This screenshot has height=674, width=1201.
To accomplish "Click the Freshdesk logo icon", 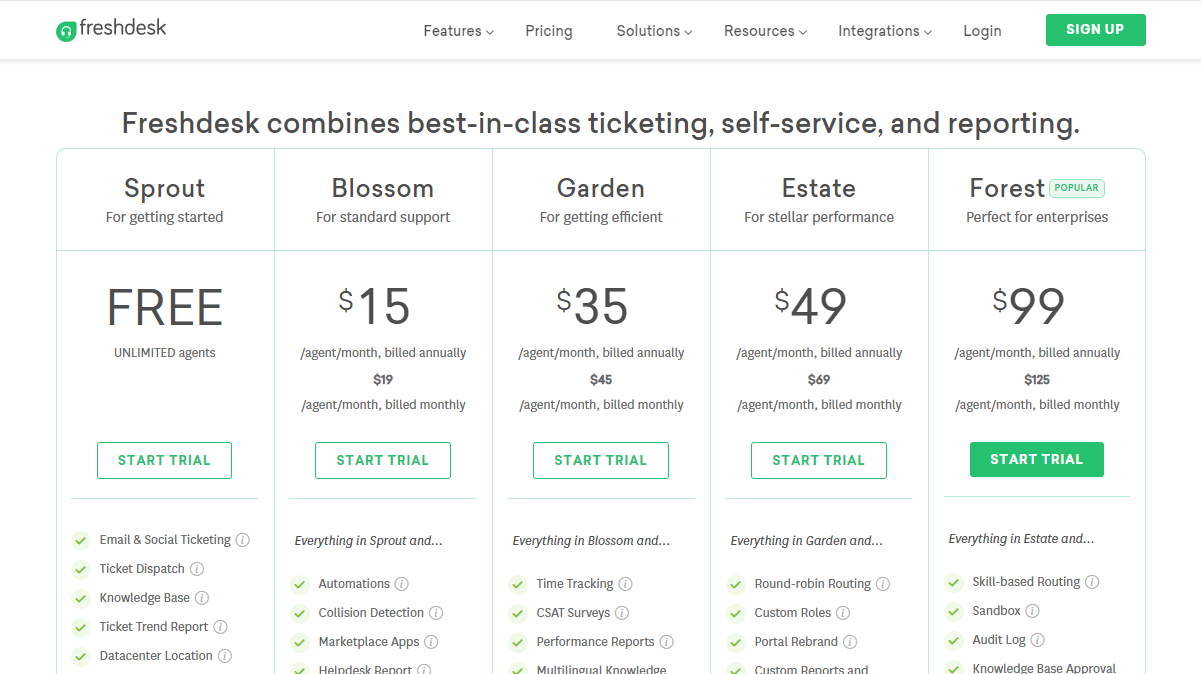I will (67, 30).
